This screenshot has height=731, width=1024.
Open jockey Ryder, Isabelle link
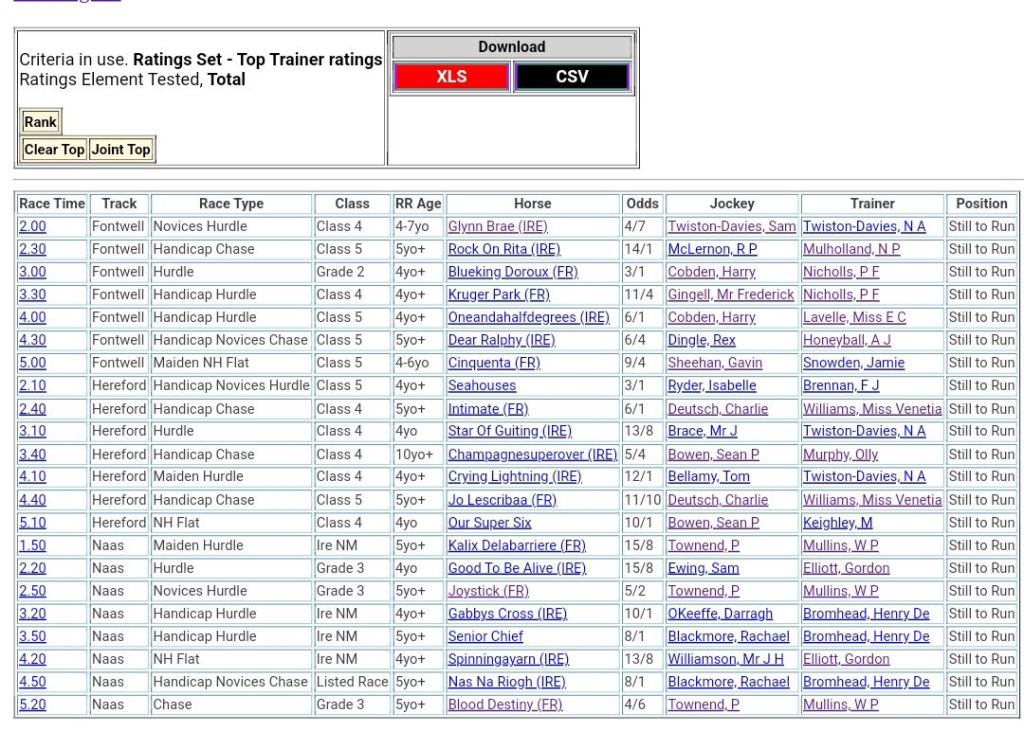pyautogui.click(x=711, y=386)
